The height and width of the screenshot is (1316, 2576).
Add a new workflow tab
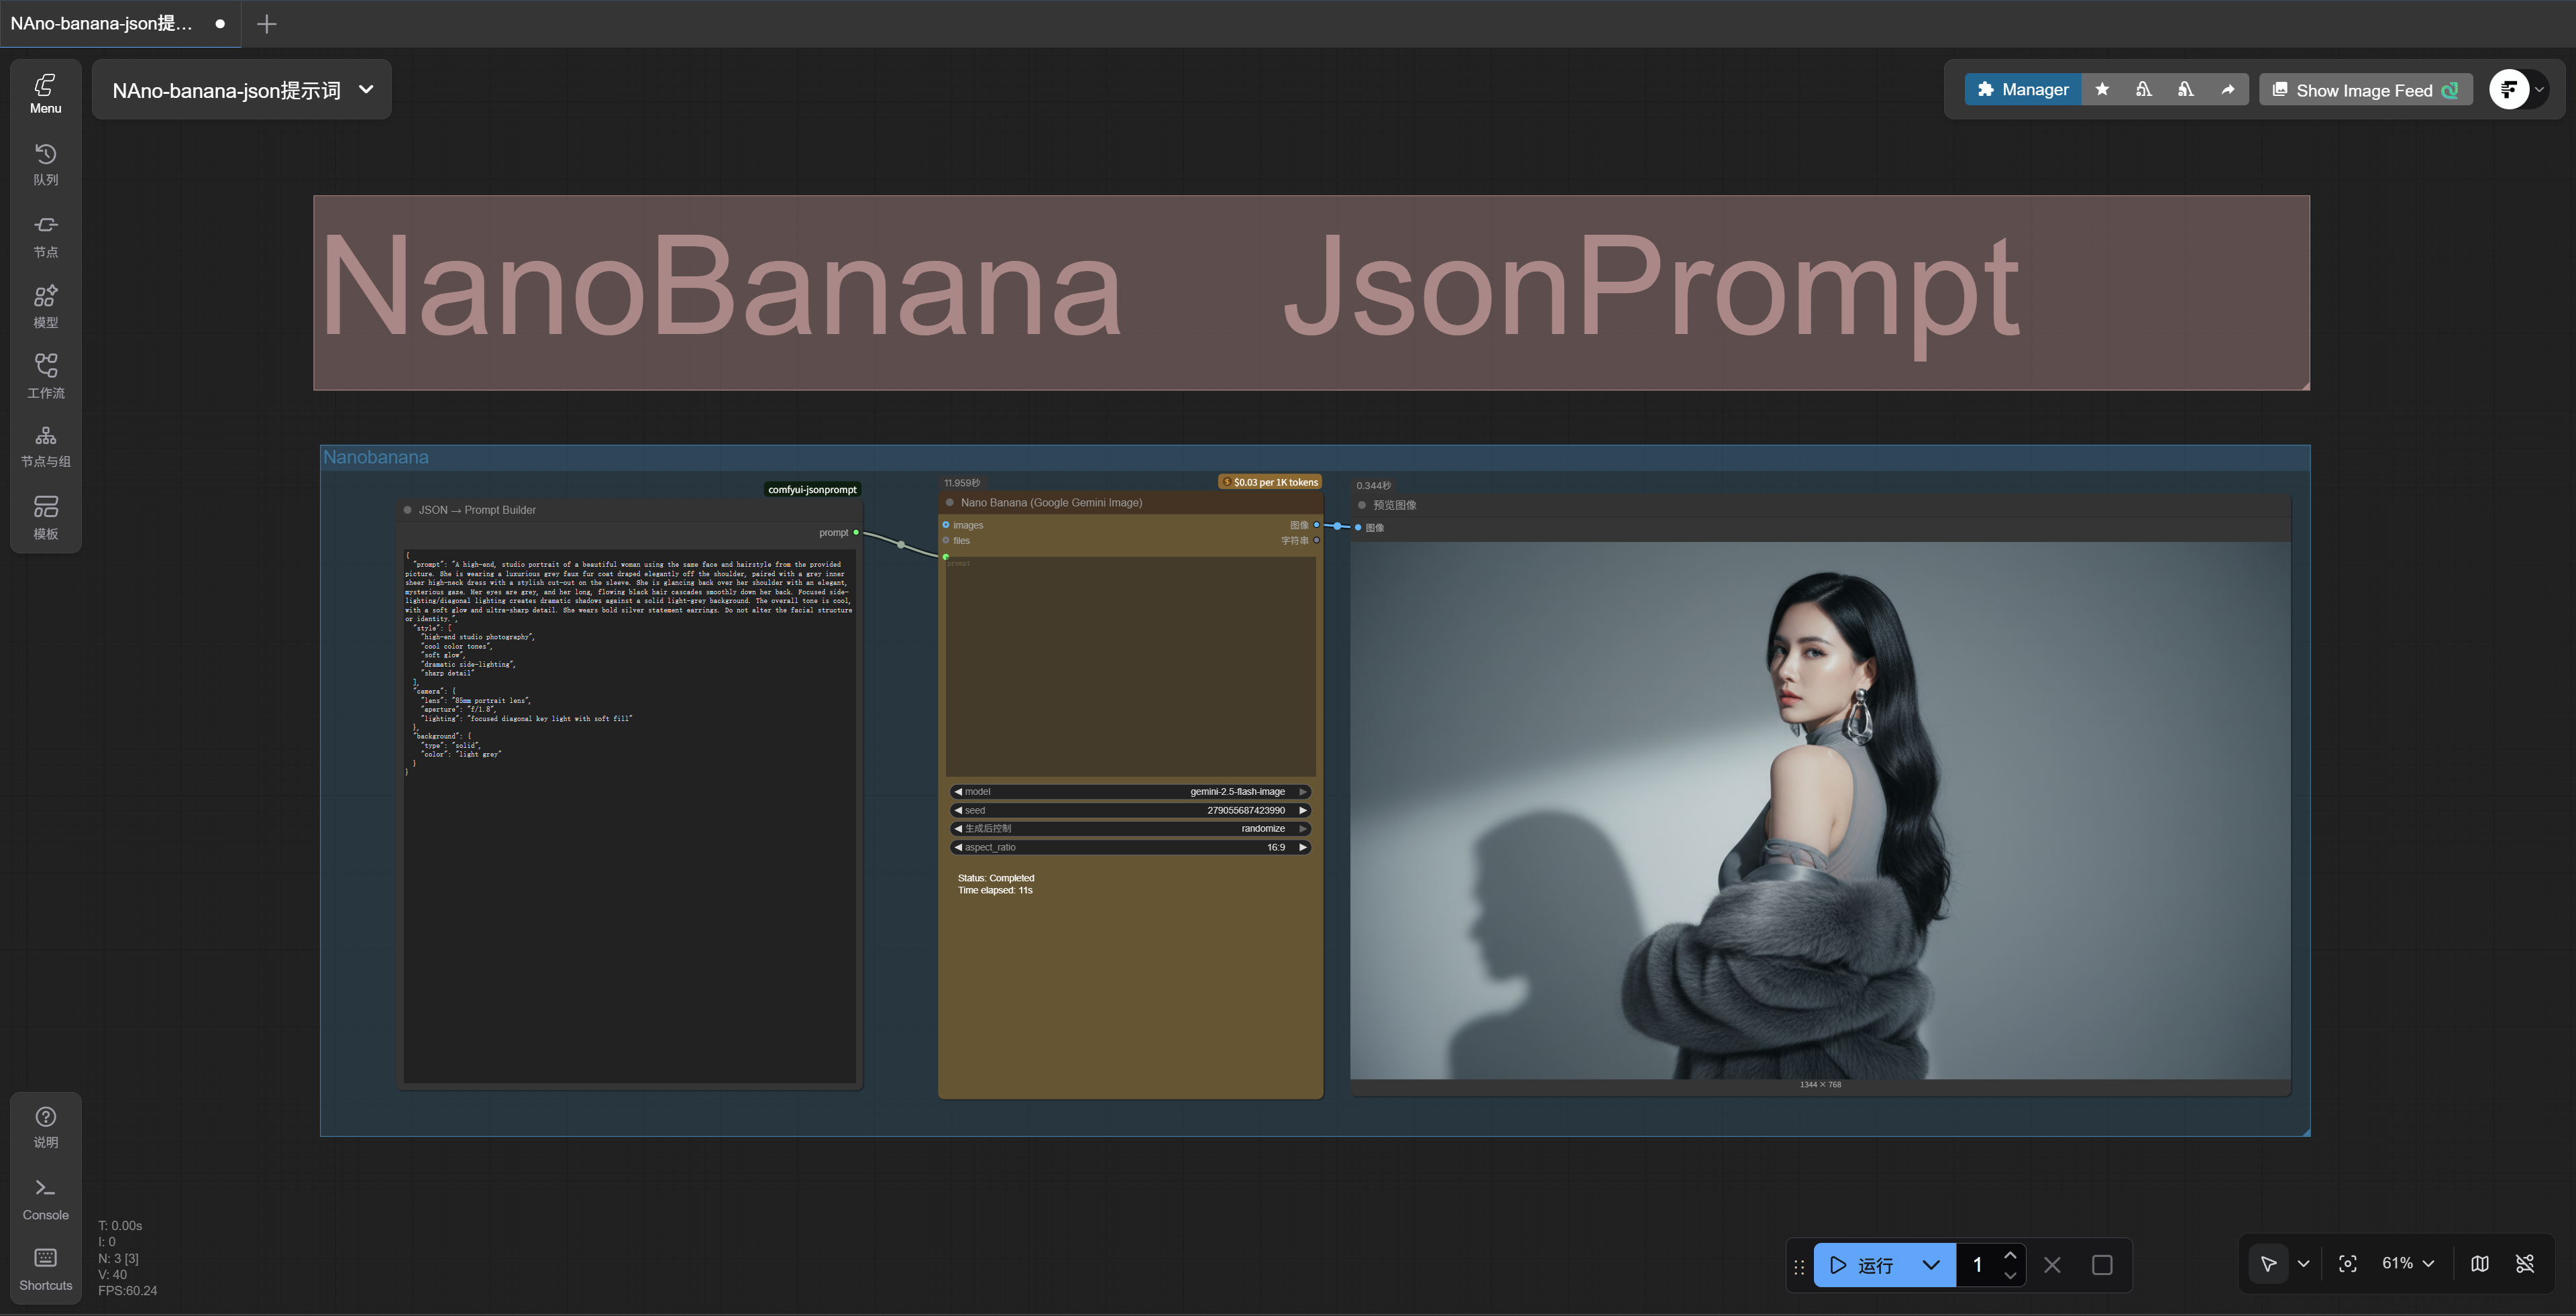(266, 24)
